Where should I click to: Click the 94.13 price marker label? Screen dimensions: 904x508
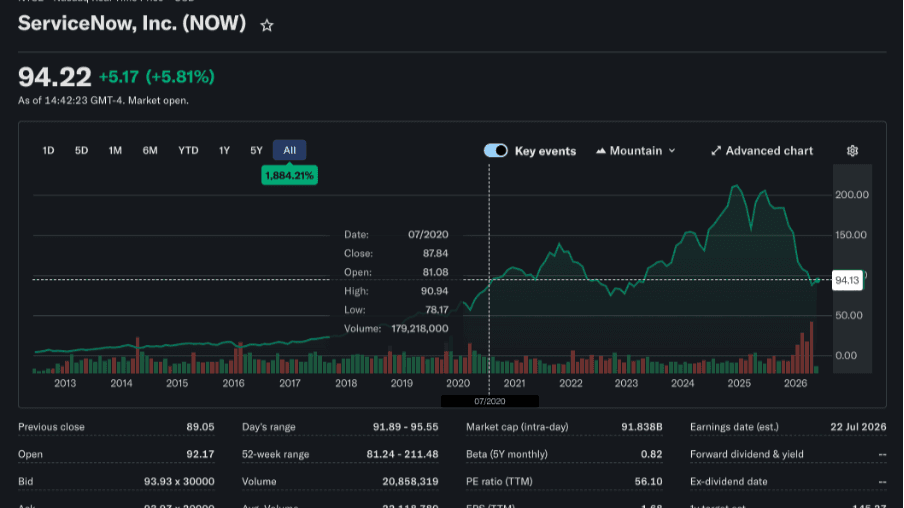click(847, 280)
